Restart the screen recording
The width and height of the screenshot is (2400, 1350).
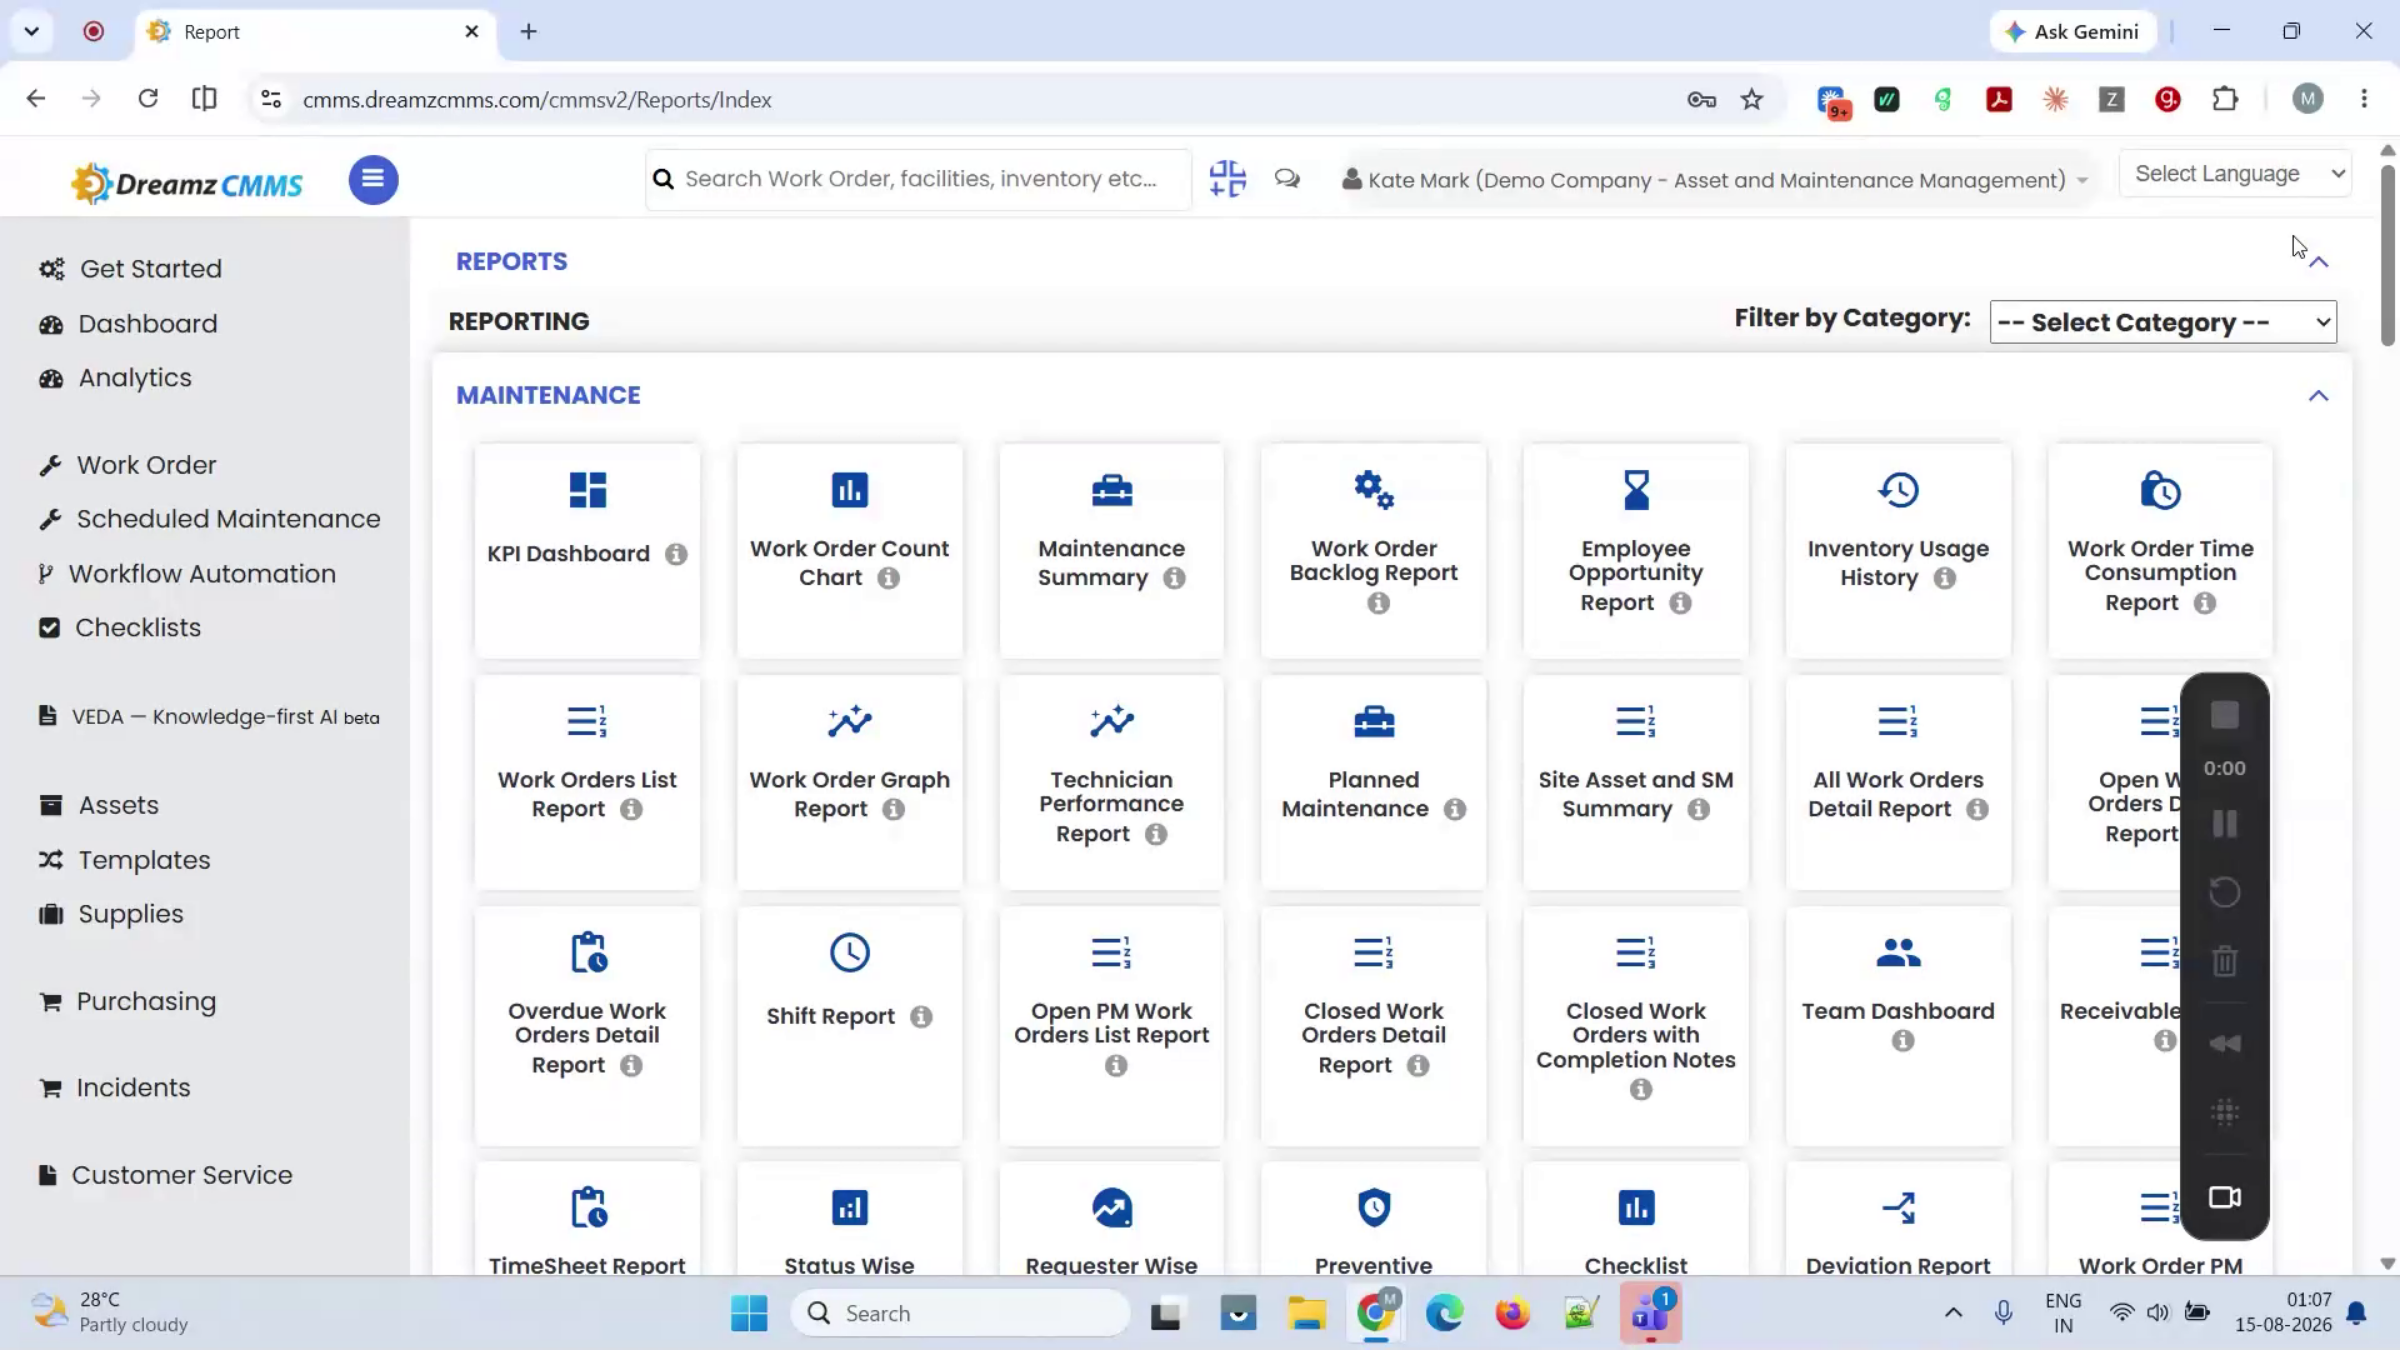click(x=2224, y=892)
